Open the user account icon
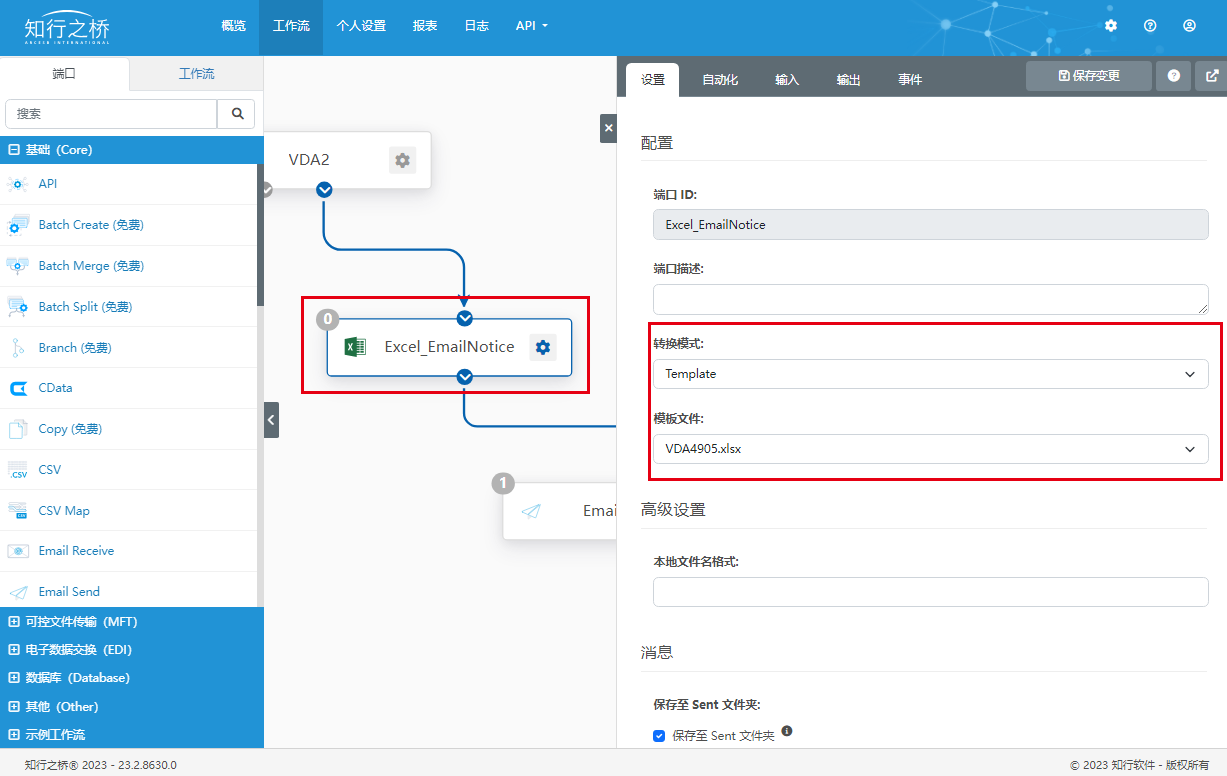Screen dimensions: 1227x776 (x=1189, y=26)
